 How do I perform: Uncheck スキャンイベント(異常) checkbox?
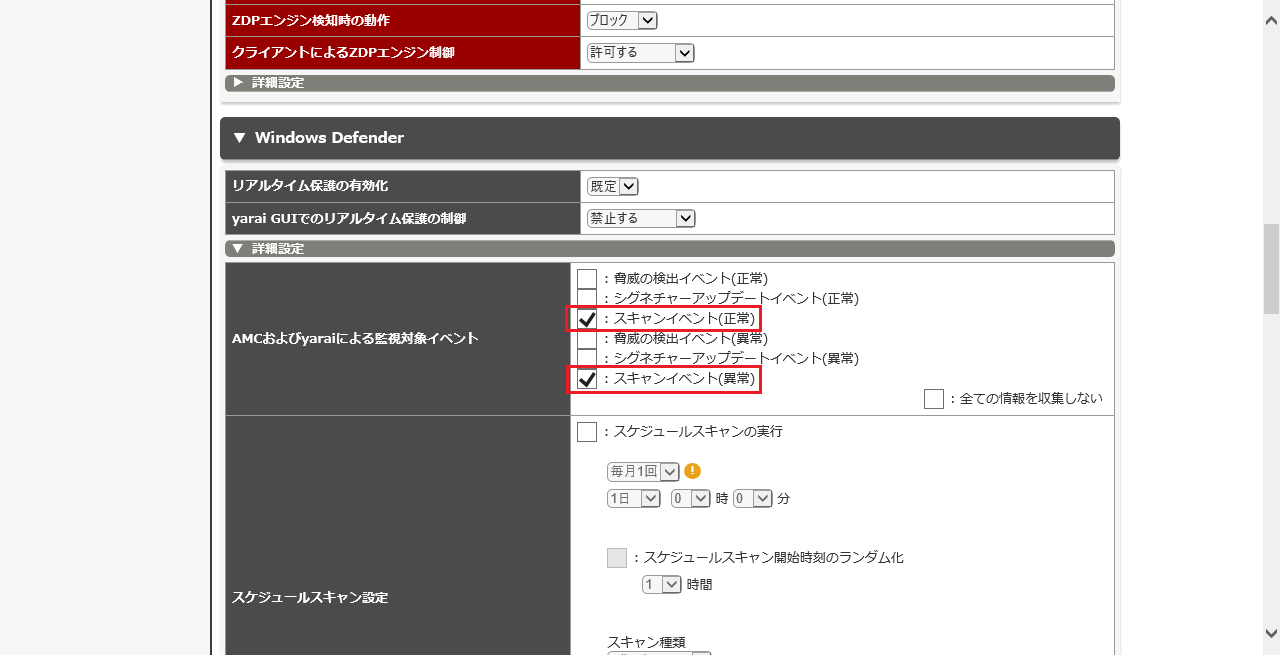tap(587, 379)
